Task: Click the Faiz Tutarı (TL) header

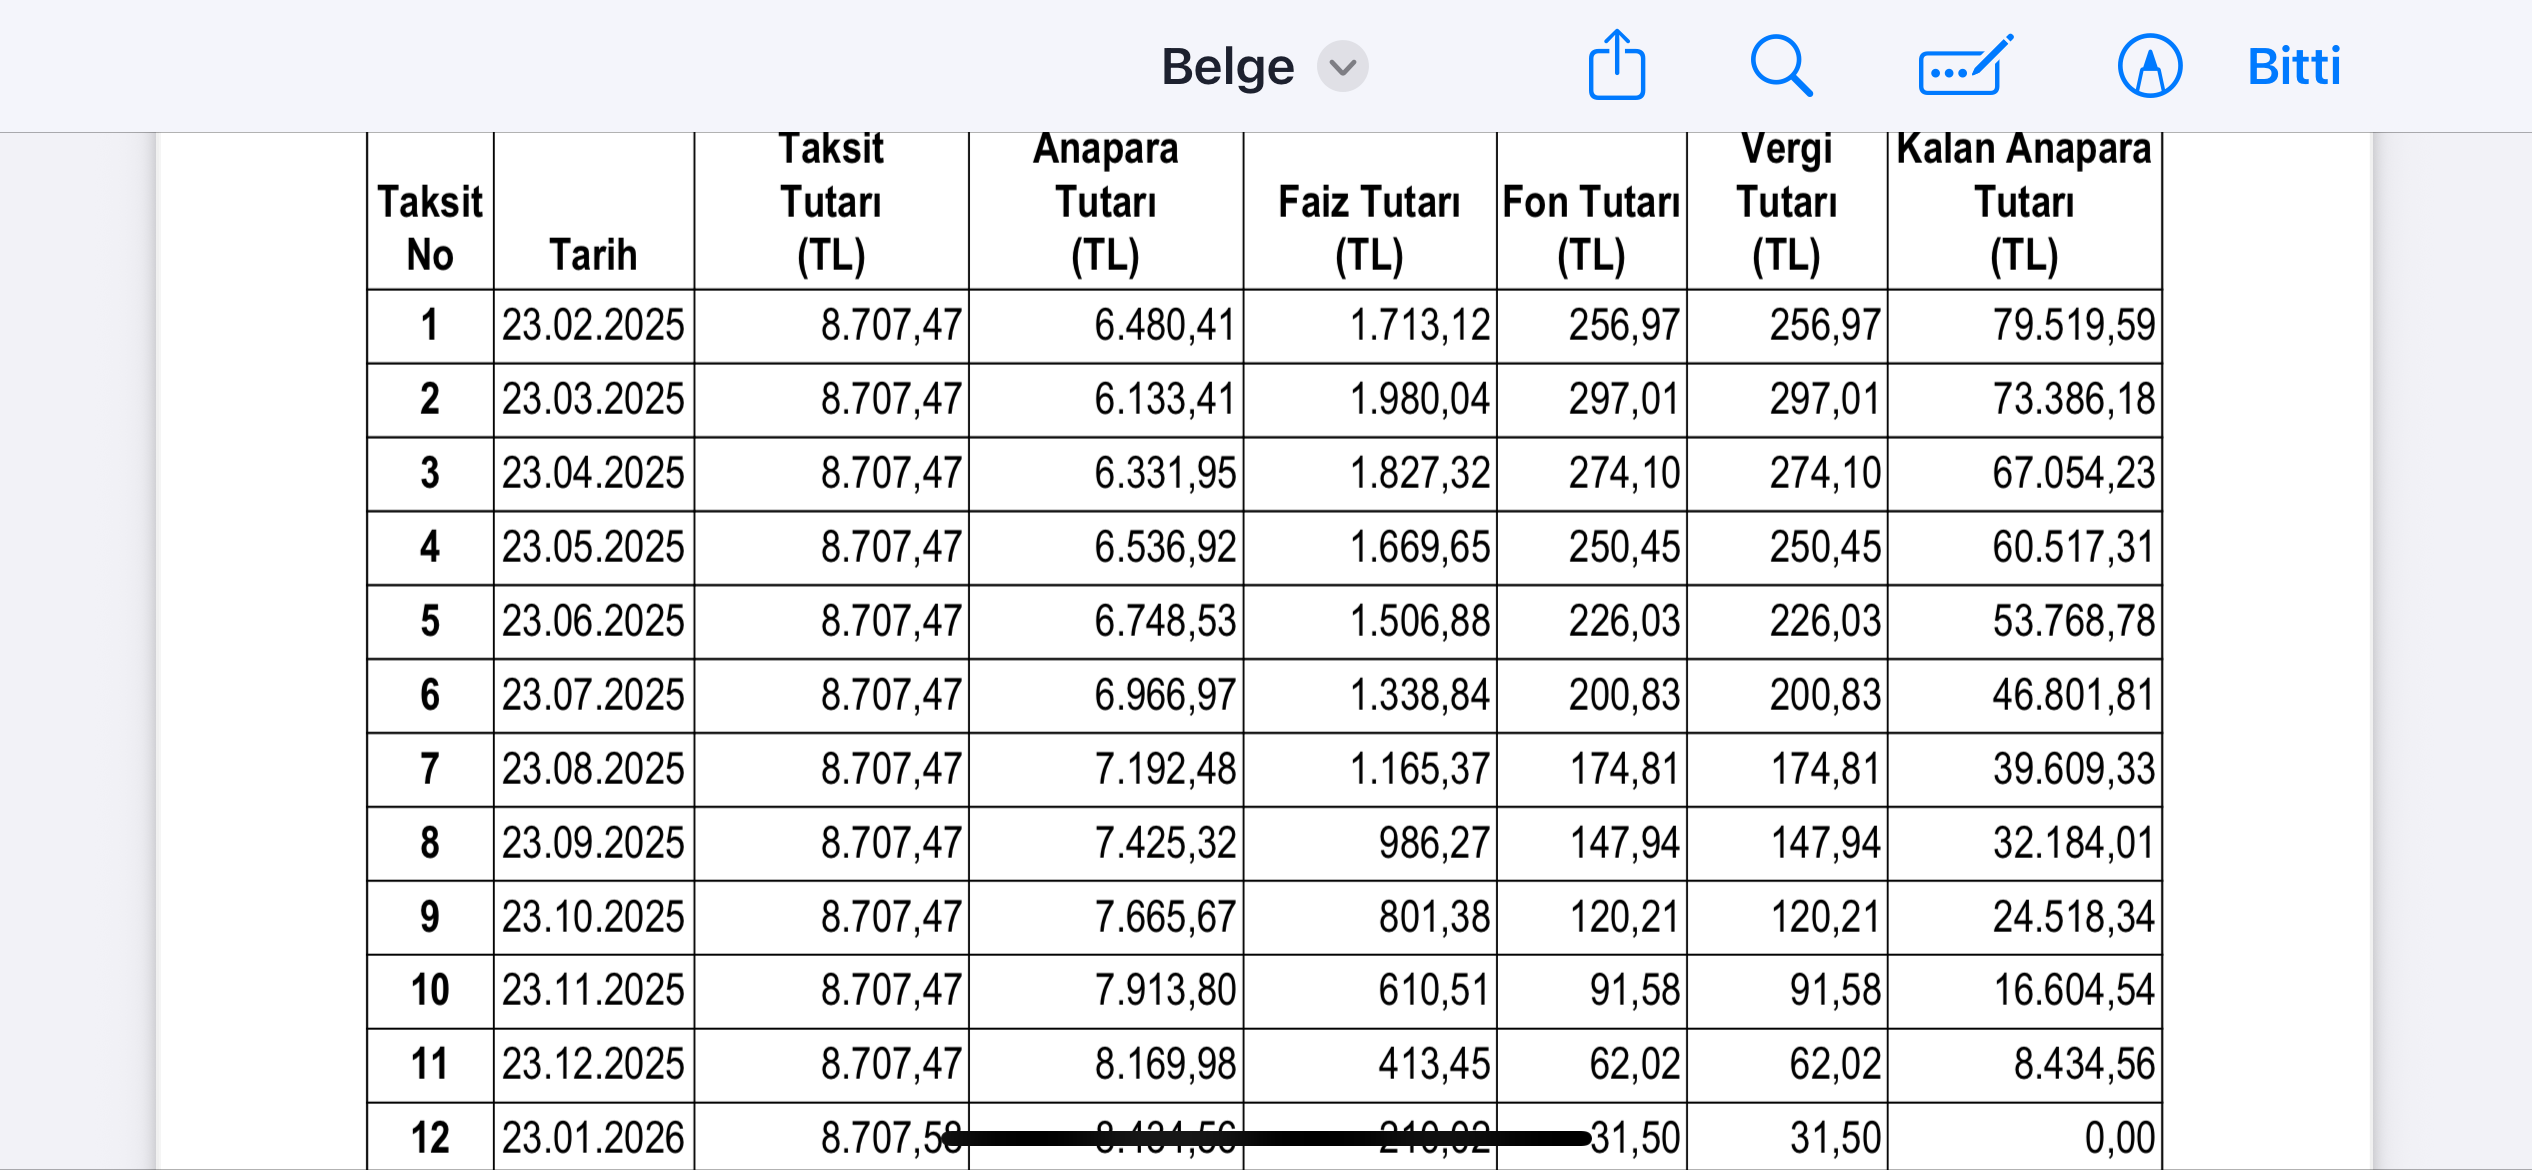Action: pos(1369,228)
